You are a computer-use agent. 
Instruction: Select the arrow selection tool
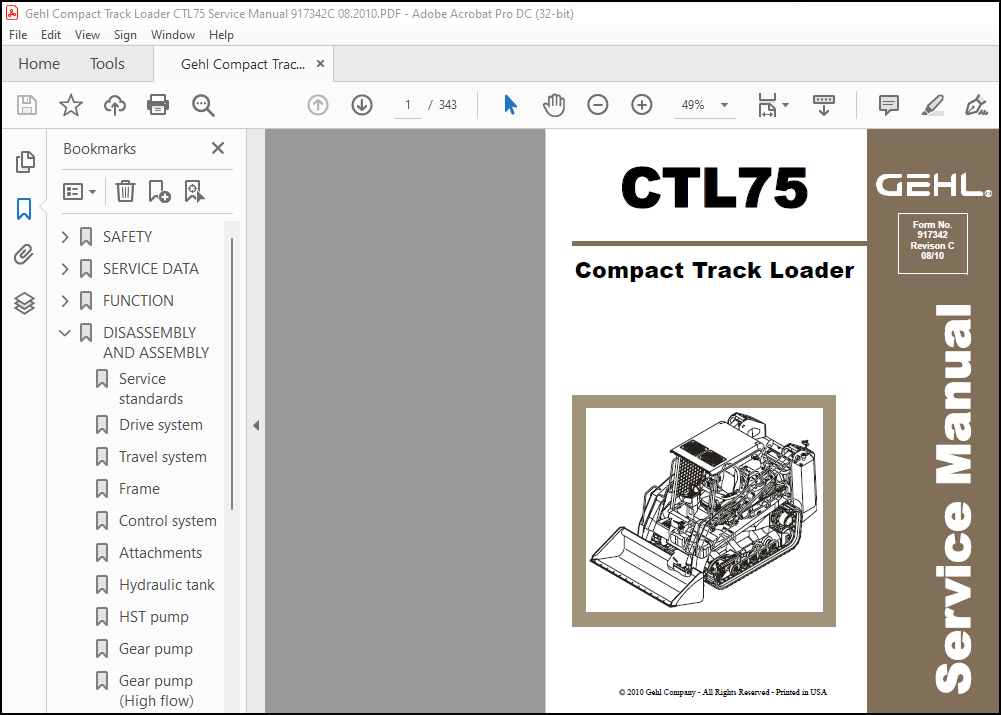pos(510,105)
